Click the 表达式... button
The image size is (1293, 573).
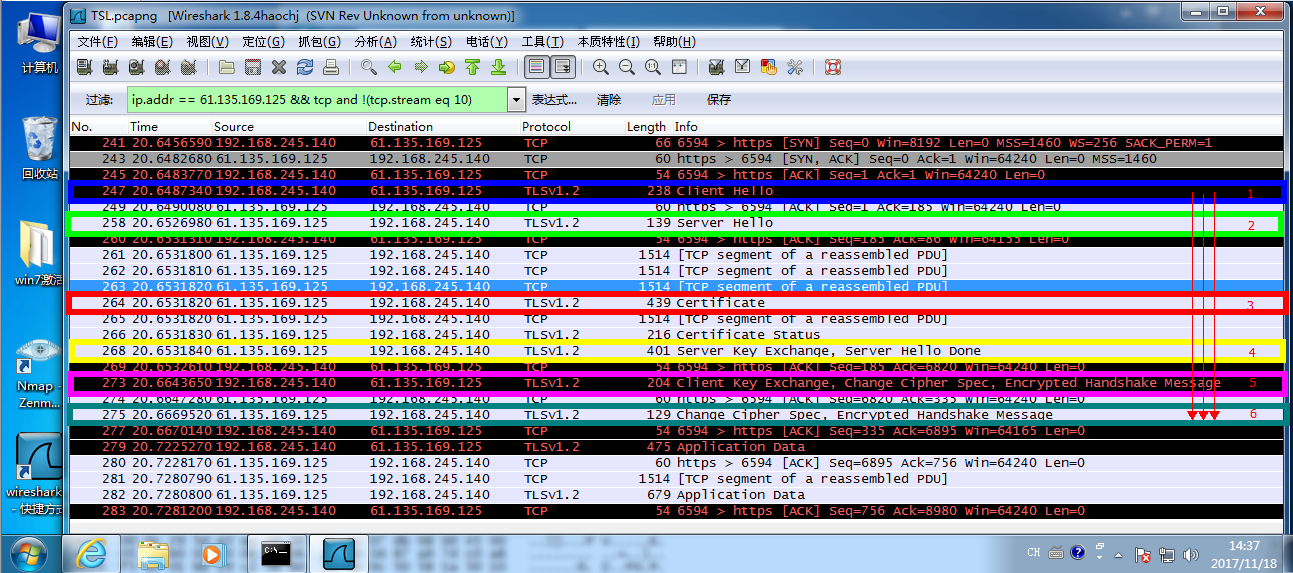click(554, 100)
